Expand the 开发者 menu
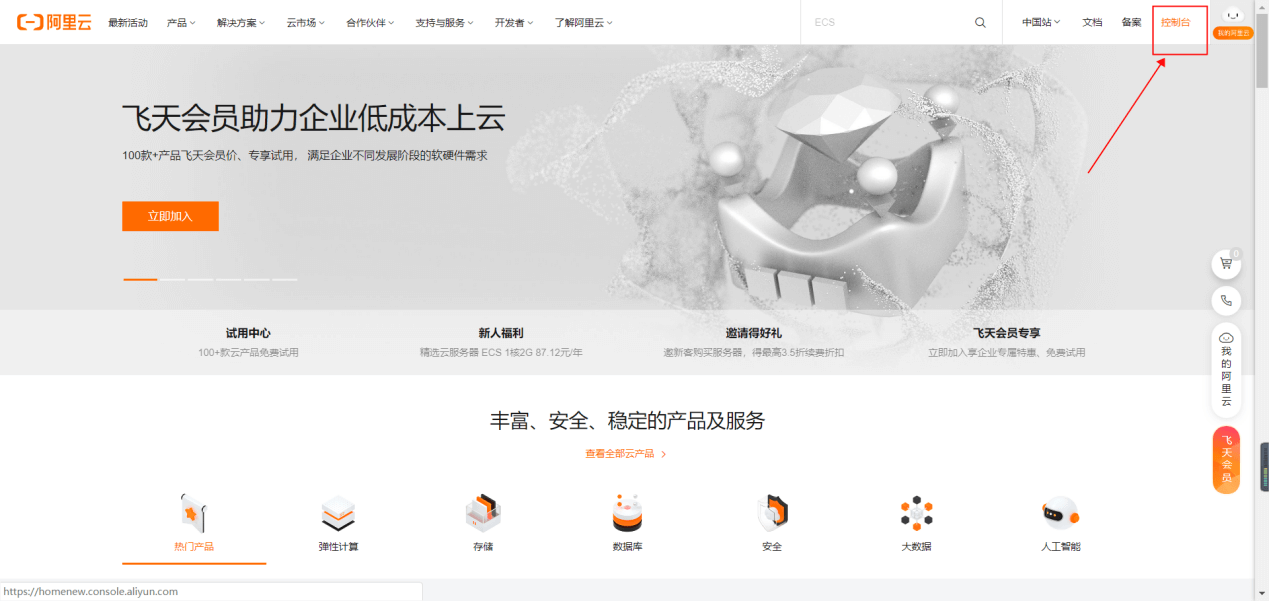This screenshot has height=601, width=1269. pos(514,22)
